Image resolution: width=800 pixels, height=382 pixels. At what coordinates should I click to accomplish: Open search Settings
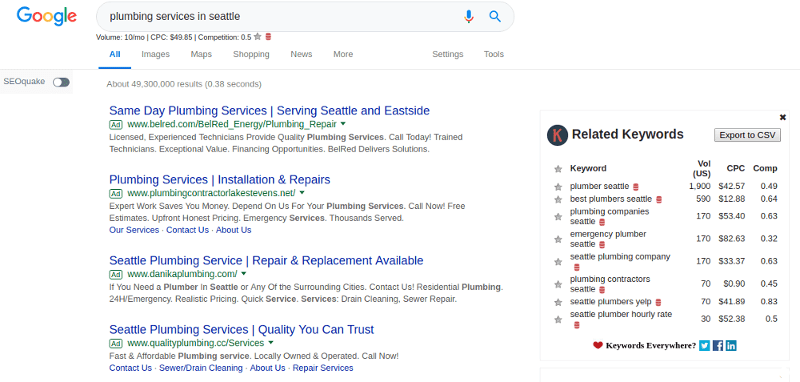coord(447,54)
